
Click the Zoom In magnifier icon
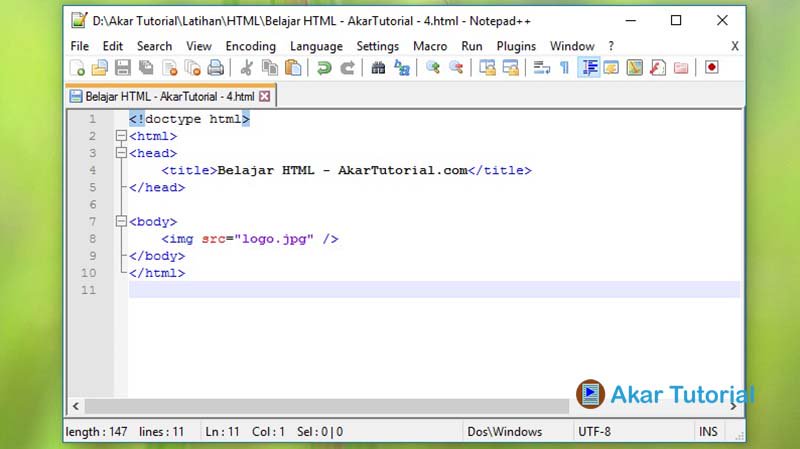click(x=433, y=68)
